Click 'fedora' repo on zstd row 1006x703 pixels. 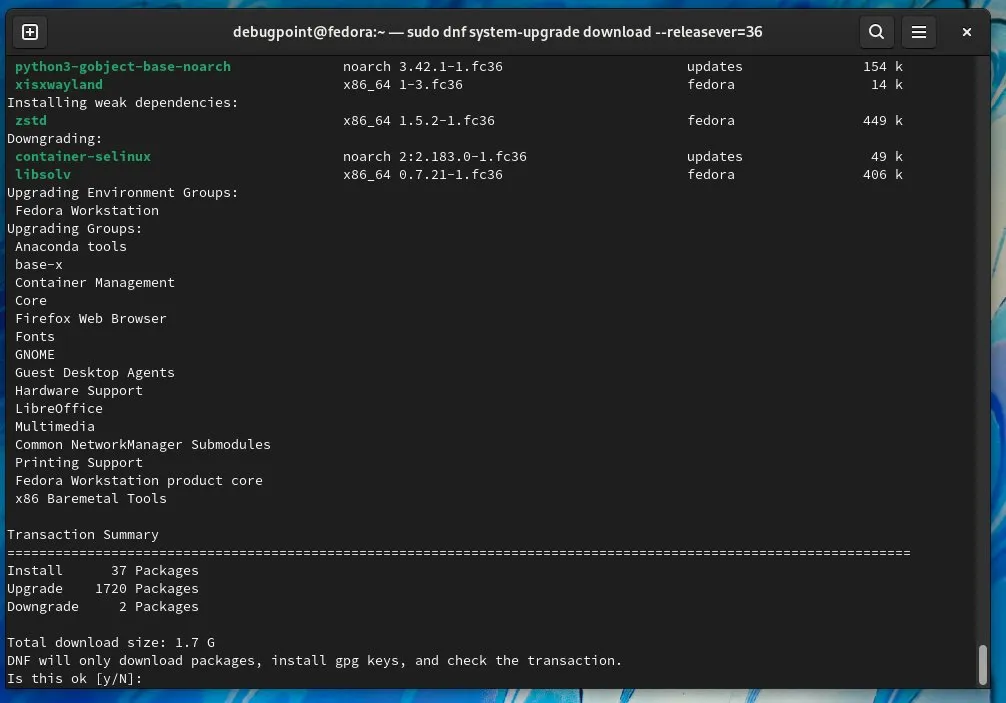(710, 121)
